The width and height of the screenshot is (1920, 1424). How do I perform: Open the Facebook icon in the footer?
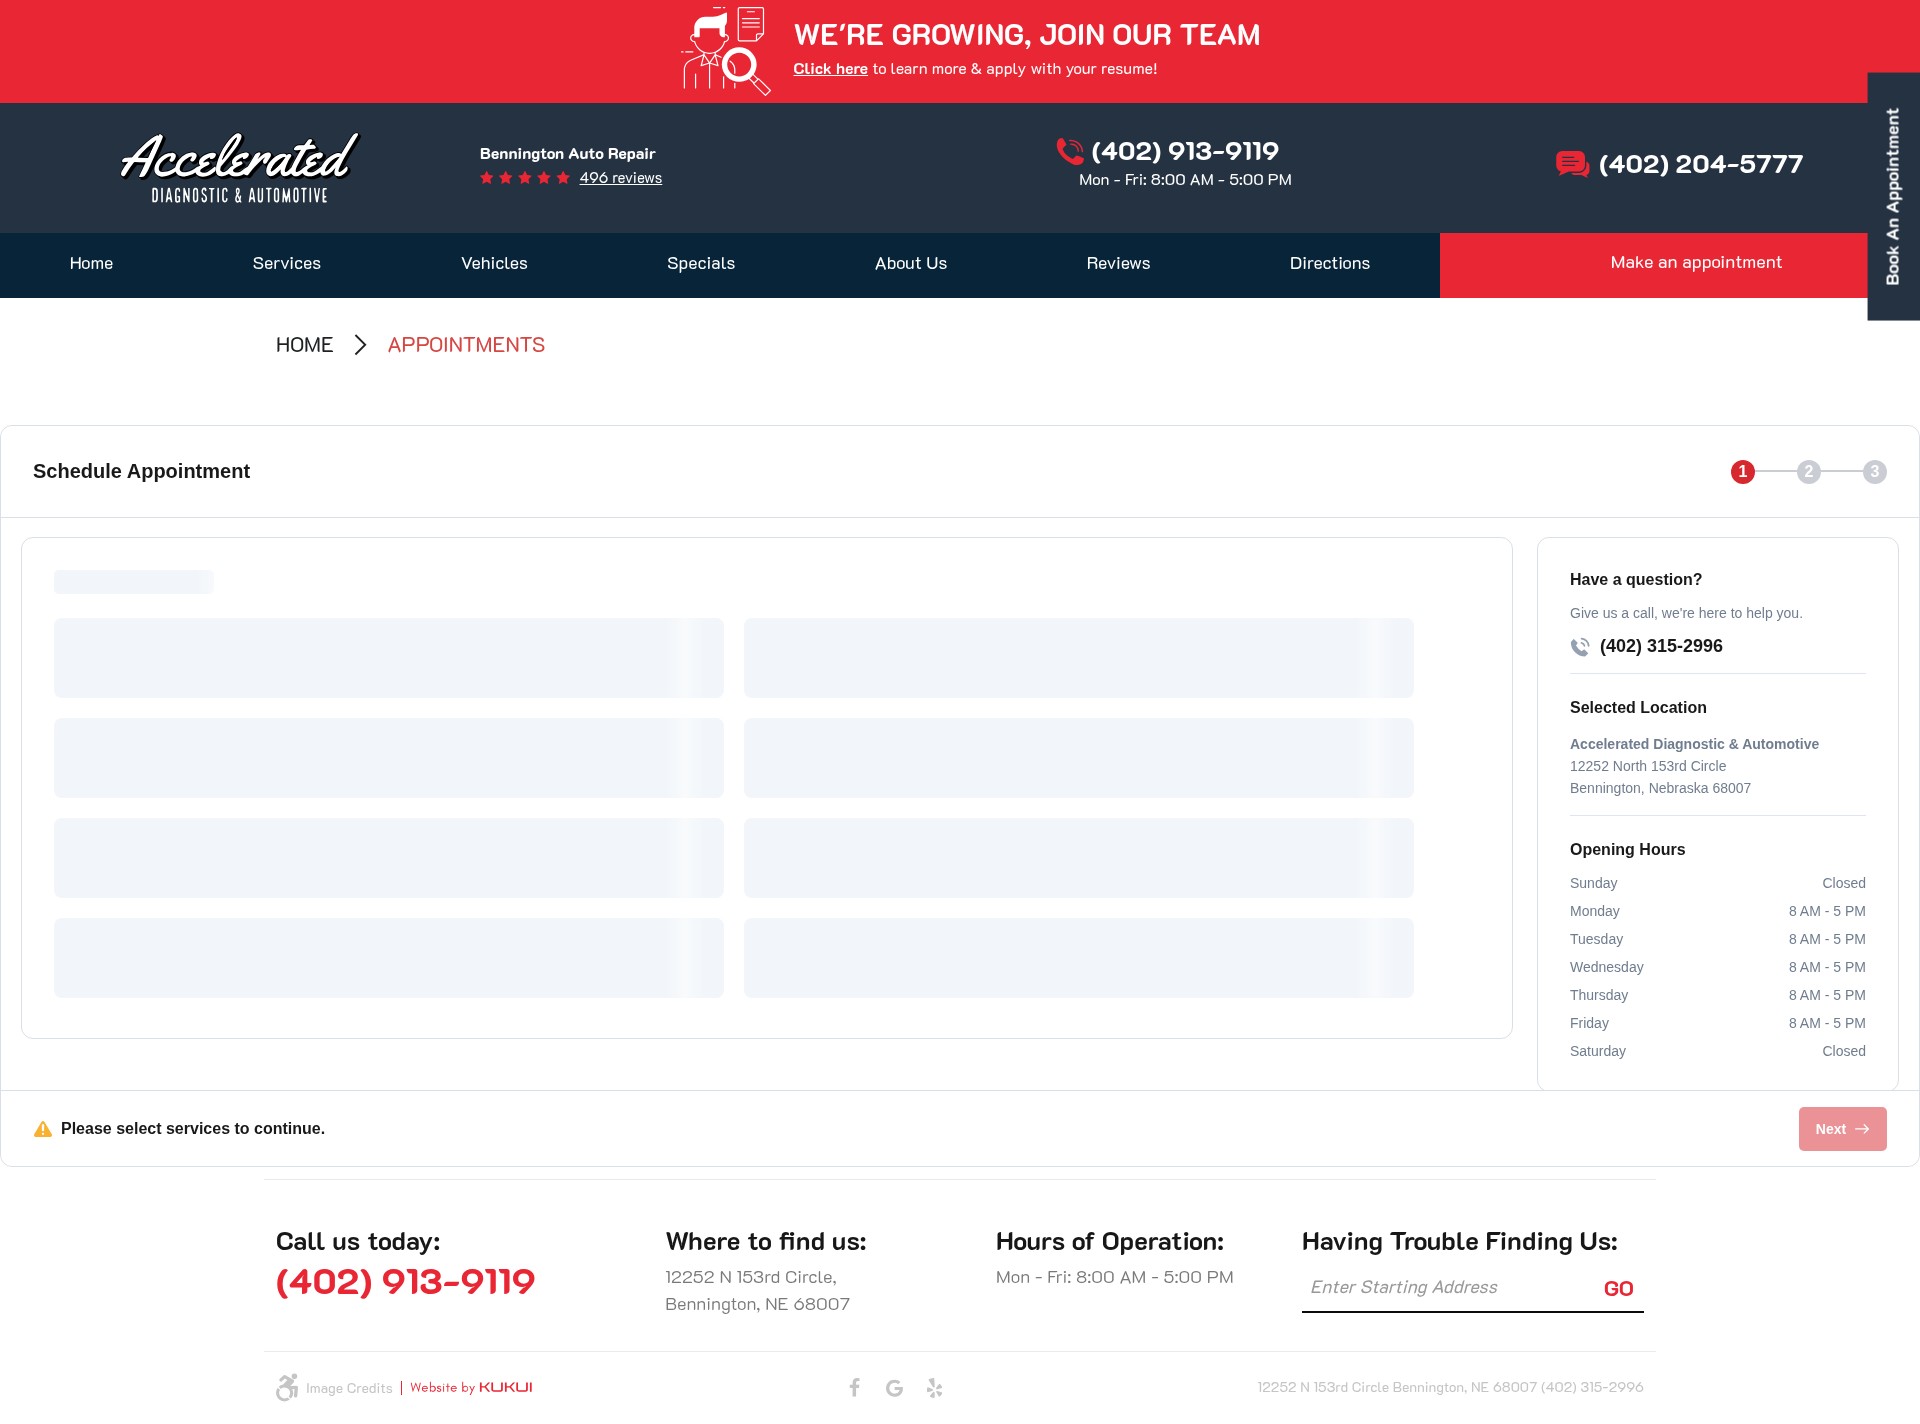pyautogui.click(x=855, y=1387)
